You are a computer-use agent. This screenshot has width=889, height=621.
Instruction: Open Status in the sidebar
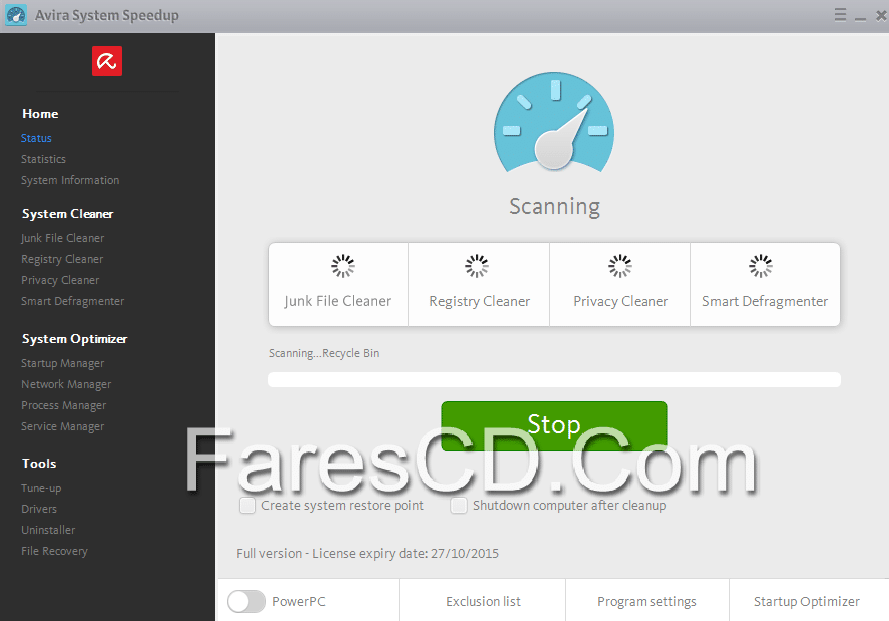point(36,138)
